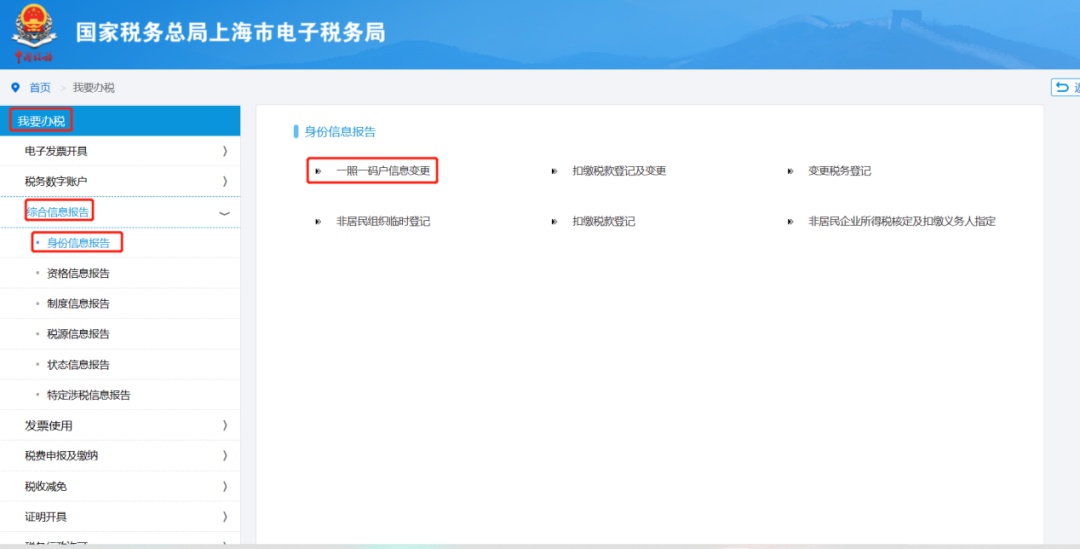Open the 一照一码户信息变更 link
Viewport: 1080px width, 549px height.
[383, 171]
